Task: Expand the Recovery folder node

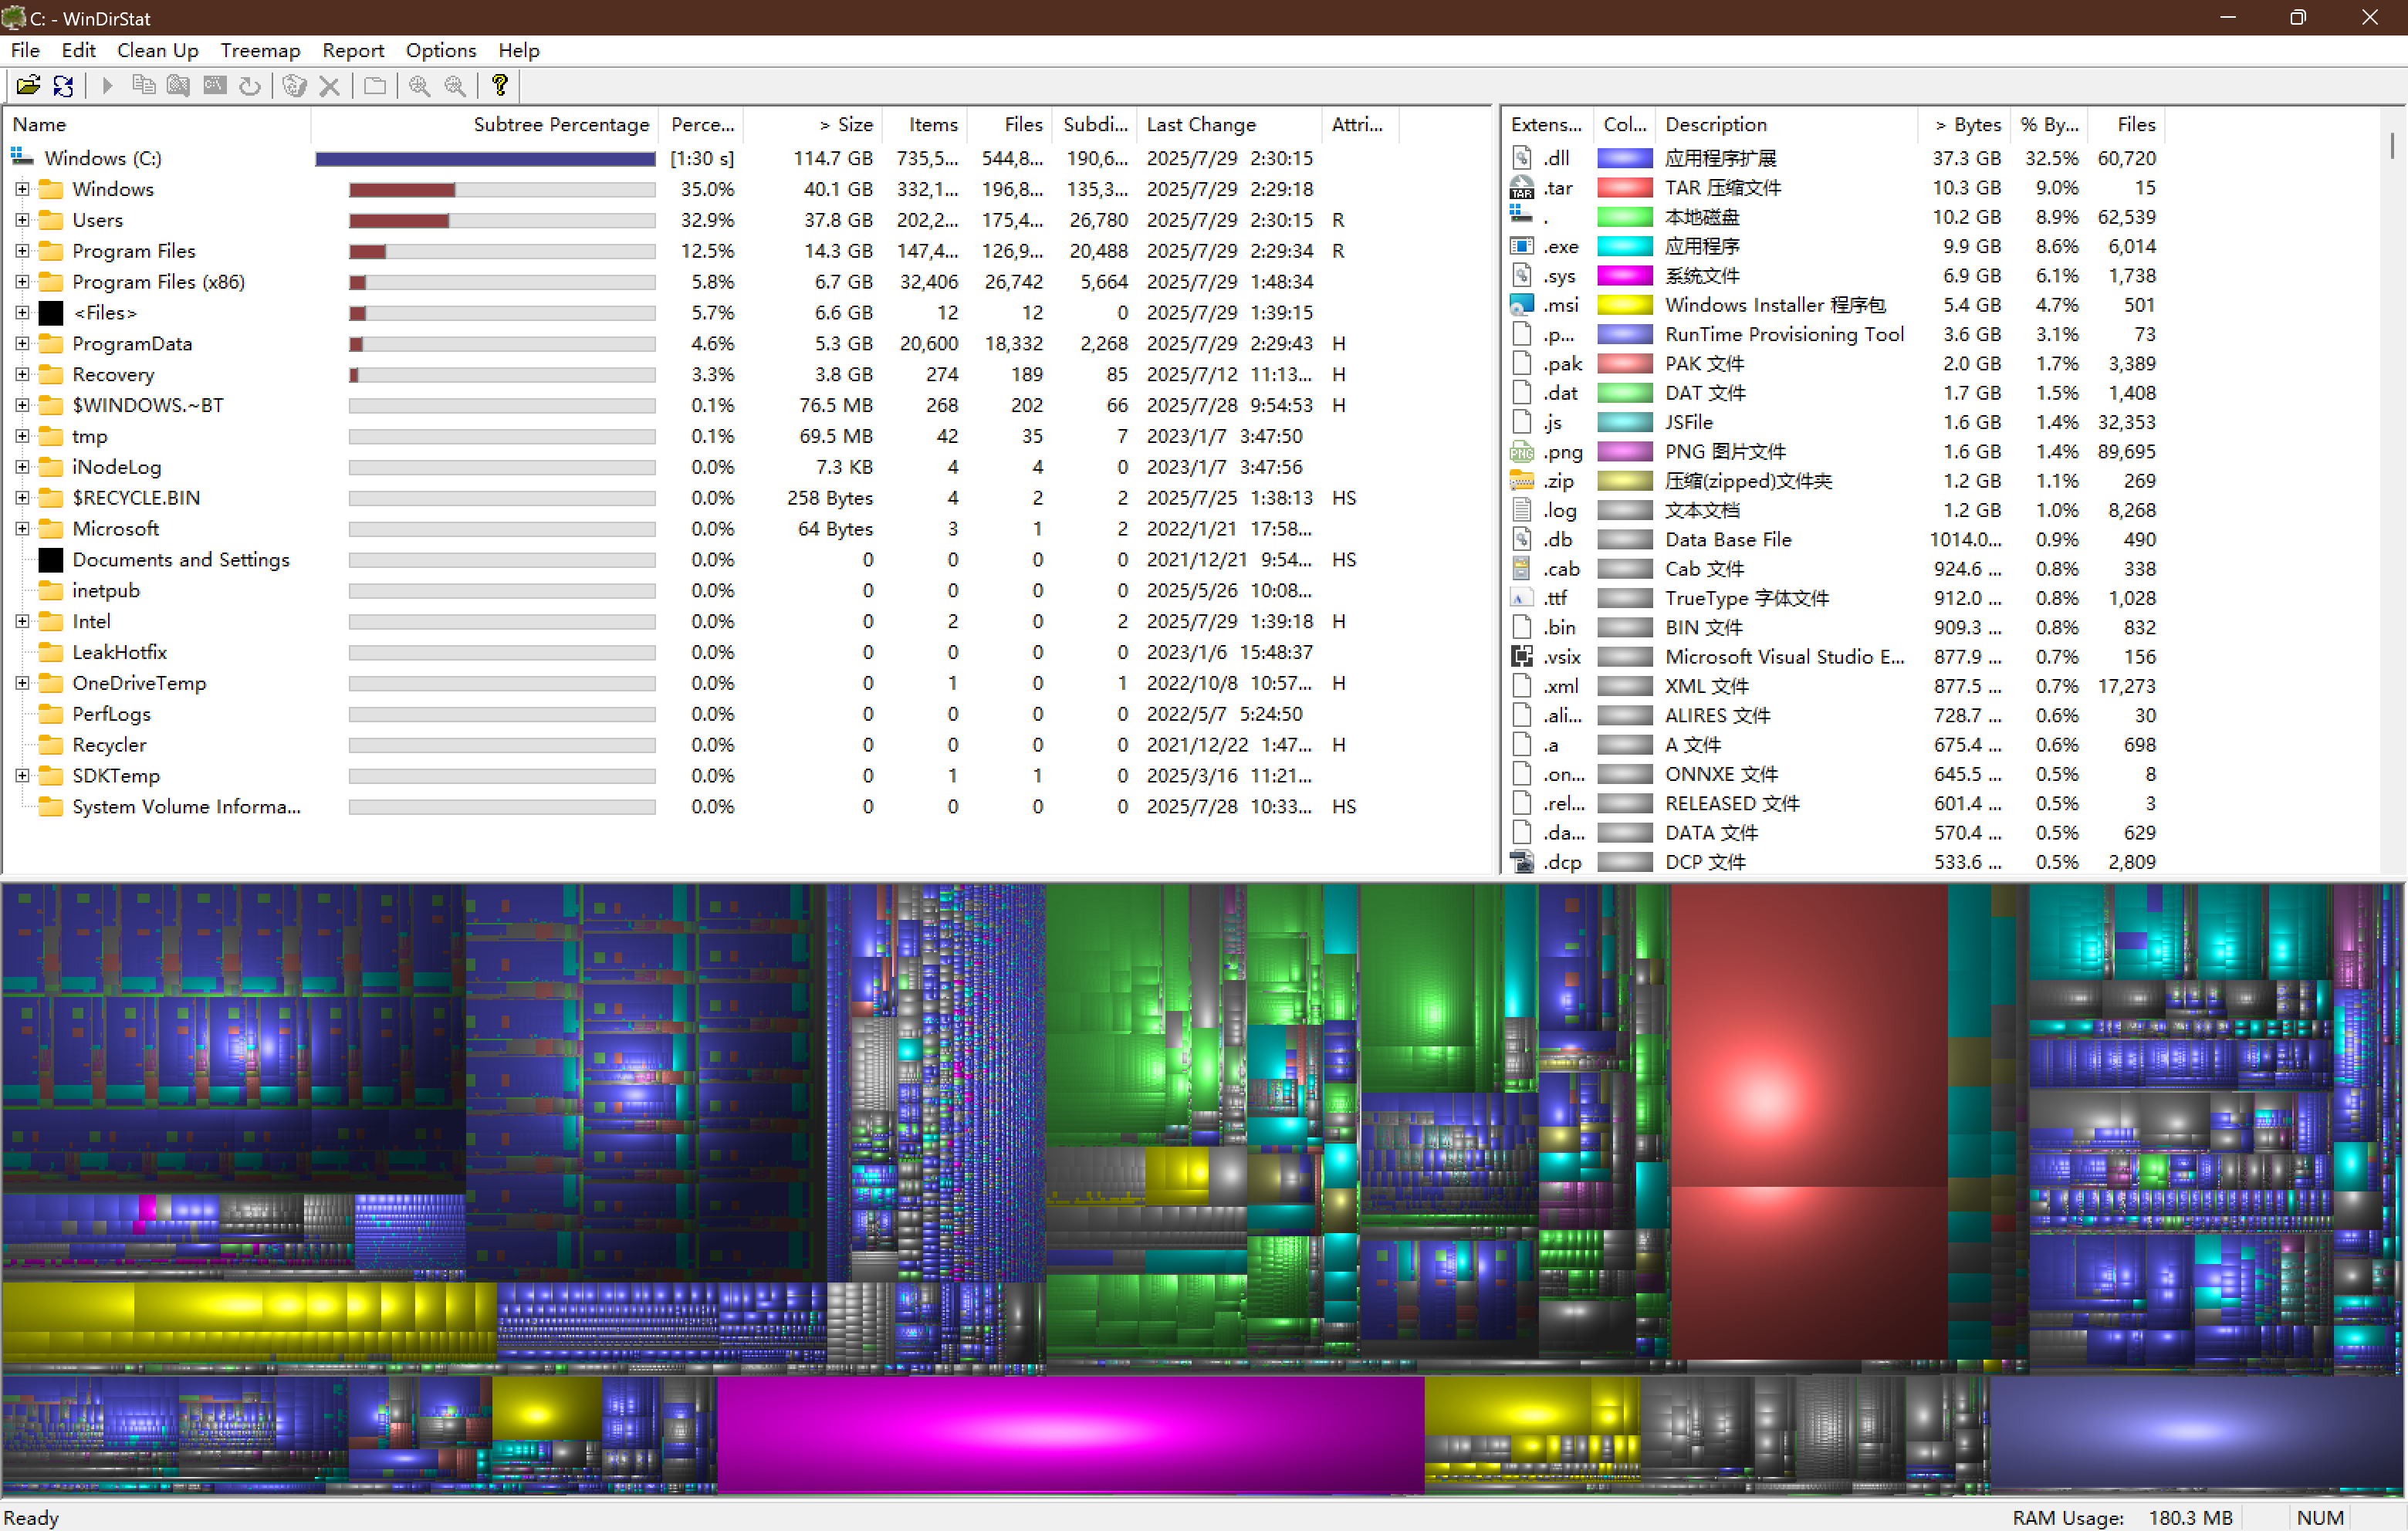Action: click(22, 374)
